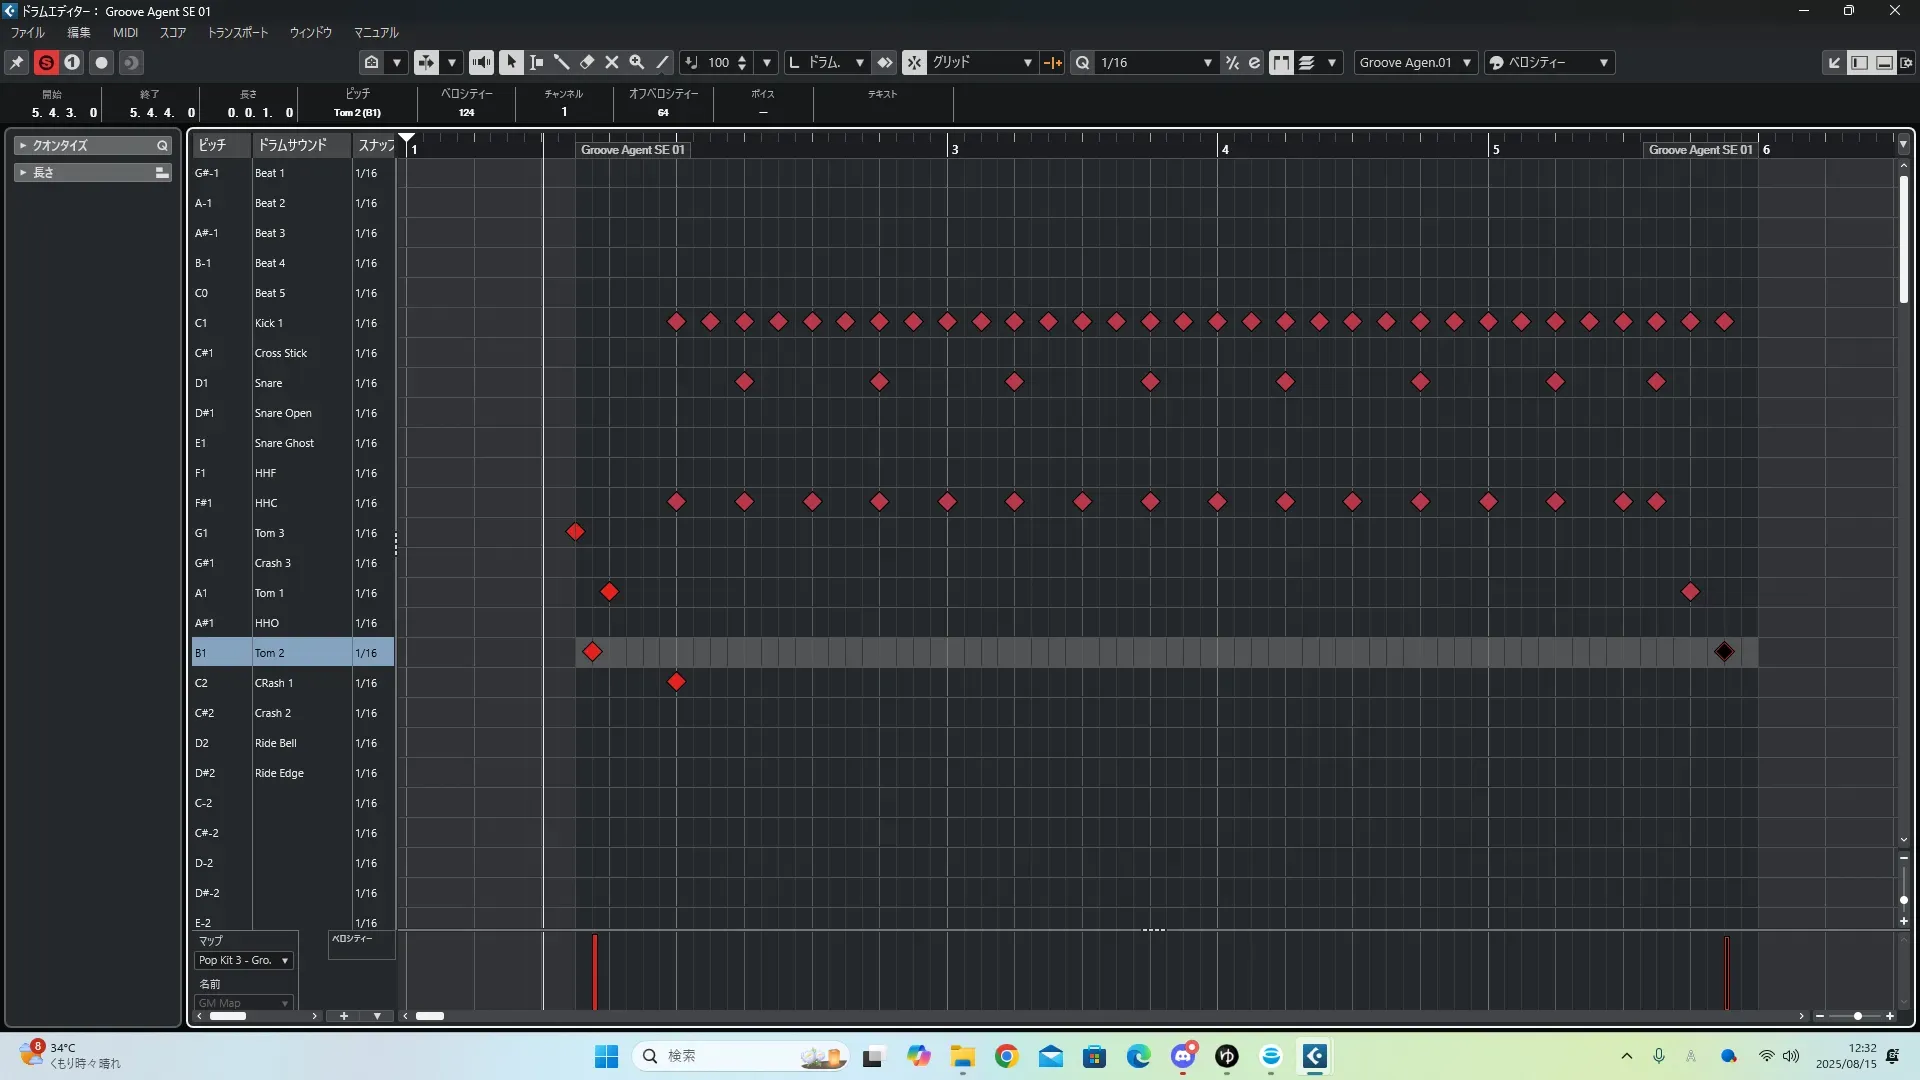Click the Setup Window Layout gear icon
The width and height of the screenshot is (1920, 1080).
[1907, 62]
